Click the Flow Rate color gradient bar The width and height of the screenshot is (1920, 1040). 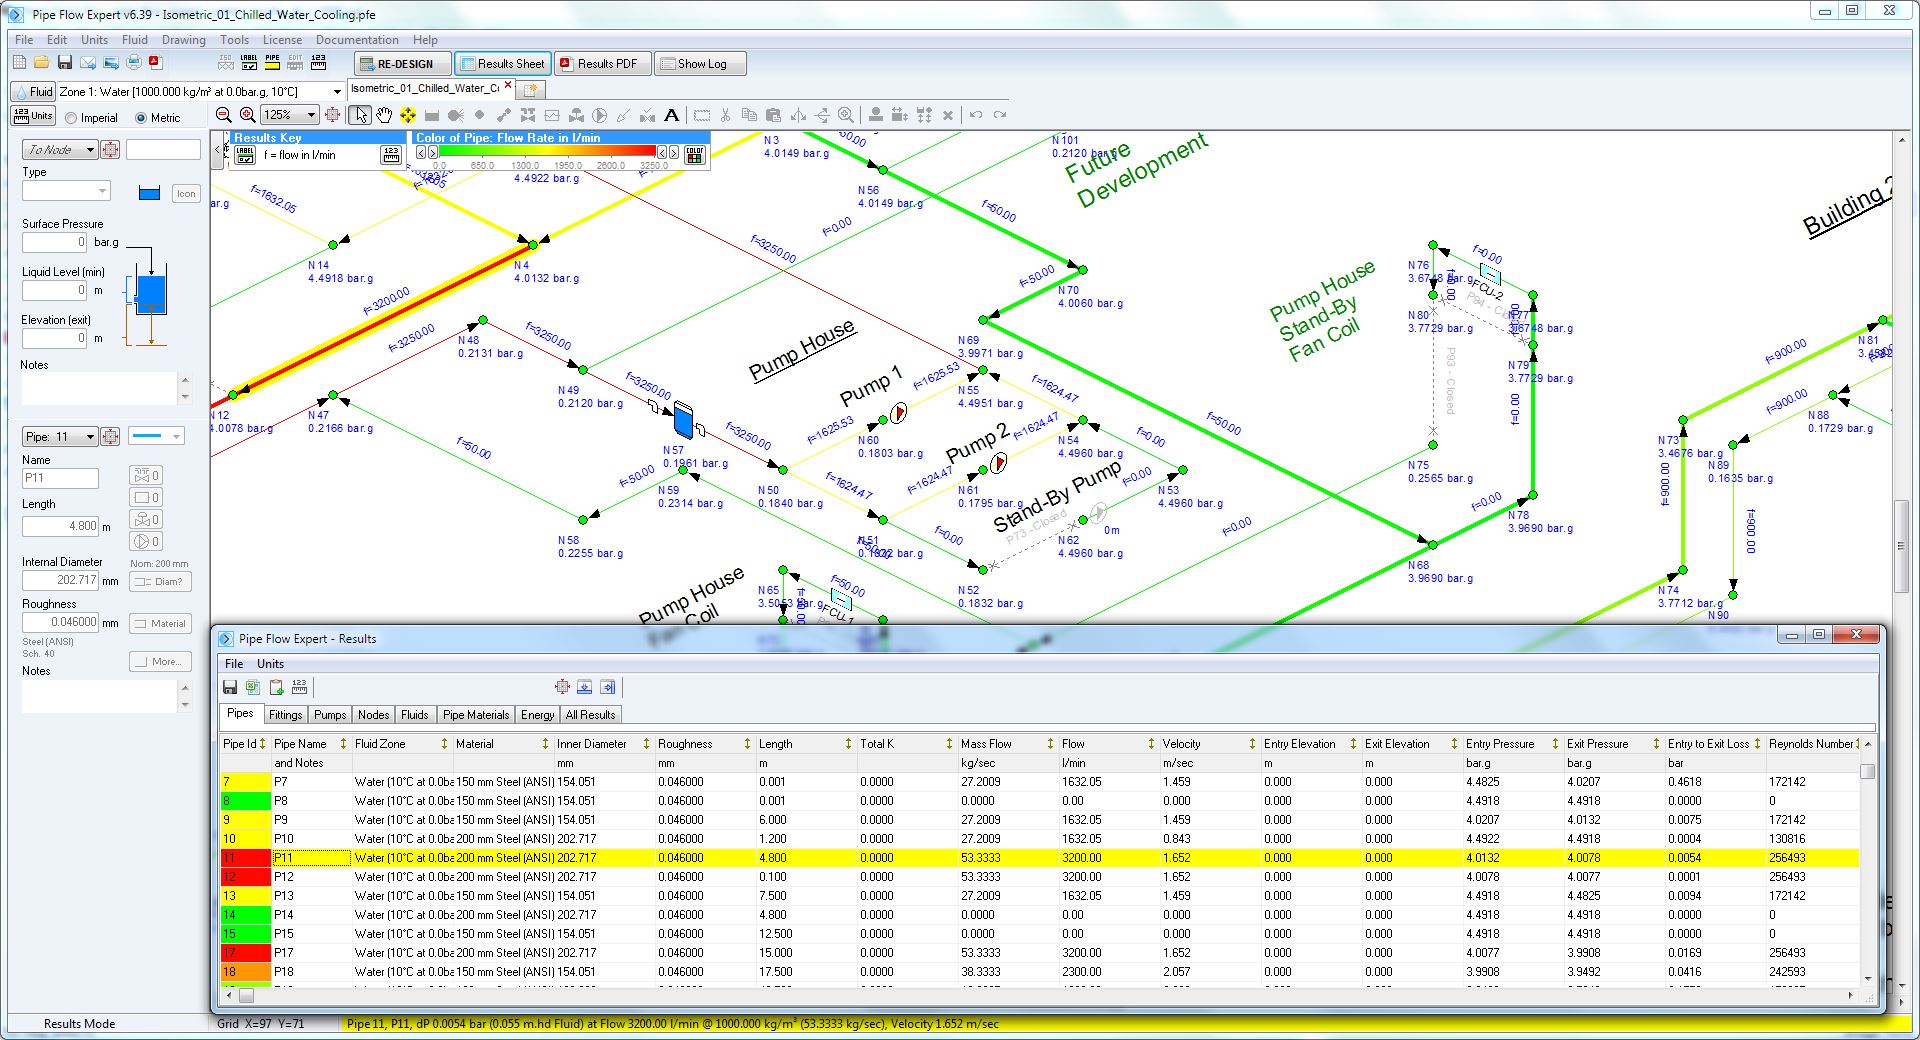pos(548,152)
